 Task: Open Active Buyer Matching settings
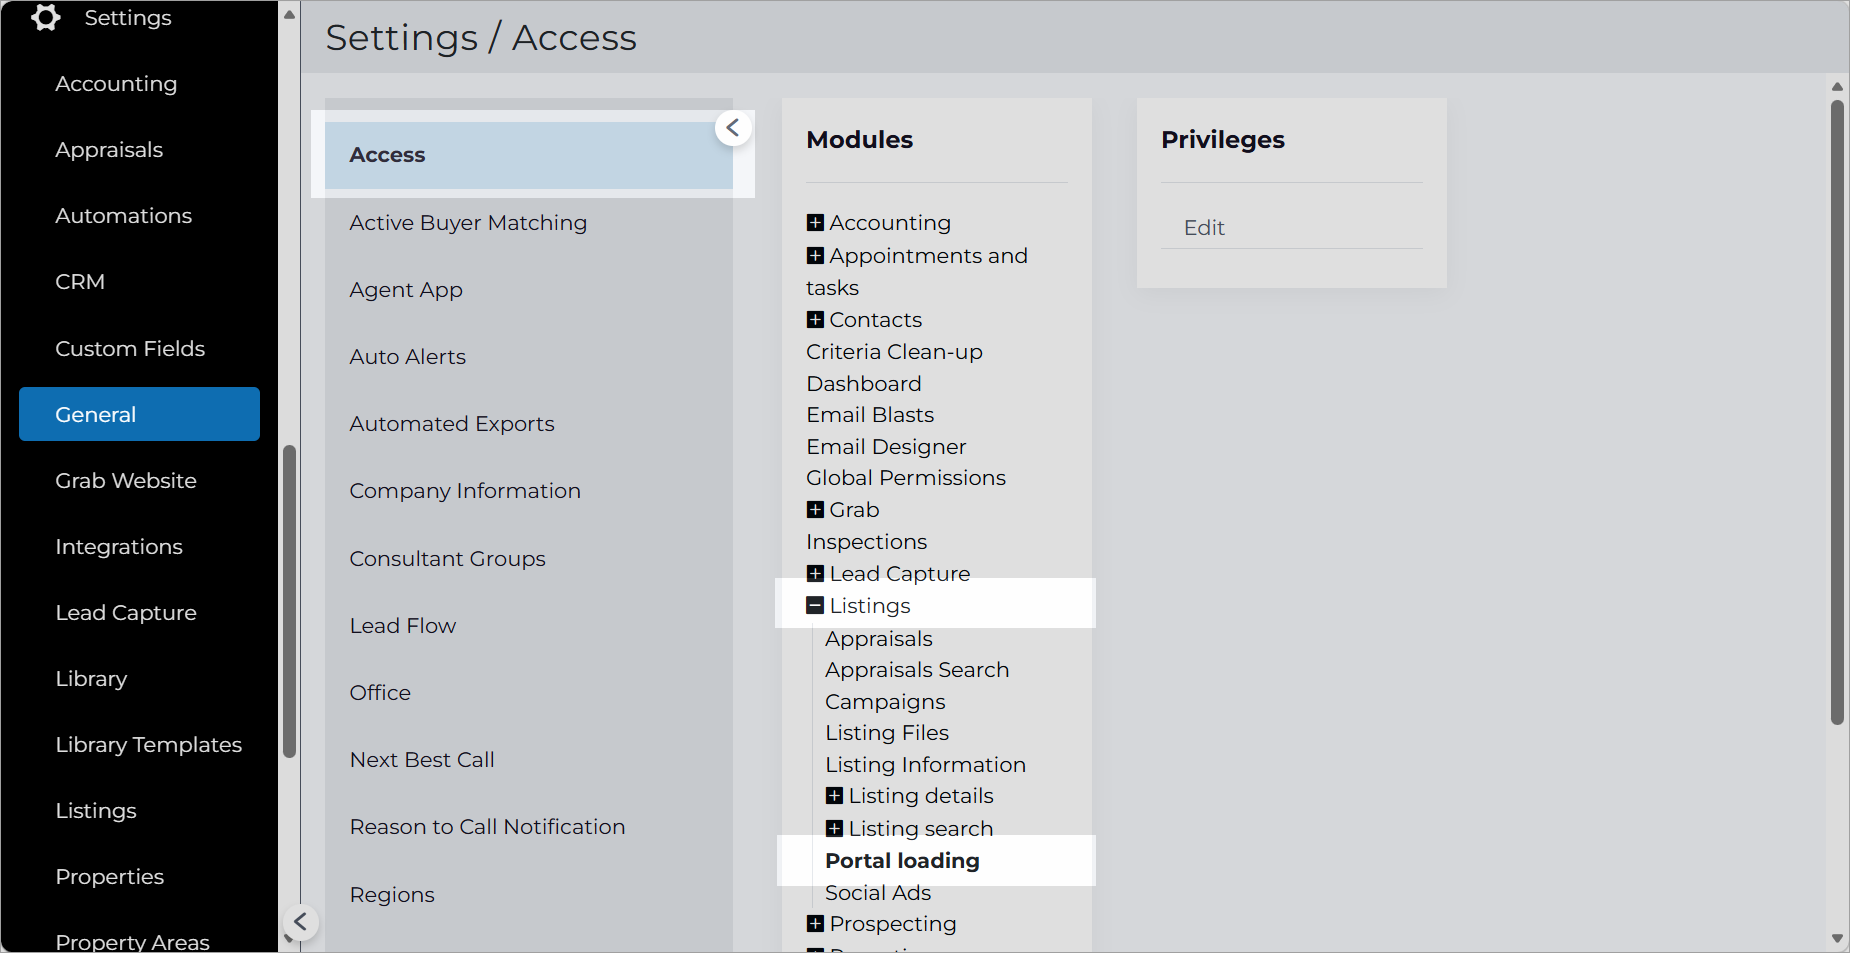[468, 223]
